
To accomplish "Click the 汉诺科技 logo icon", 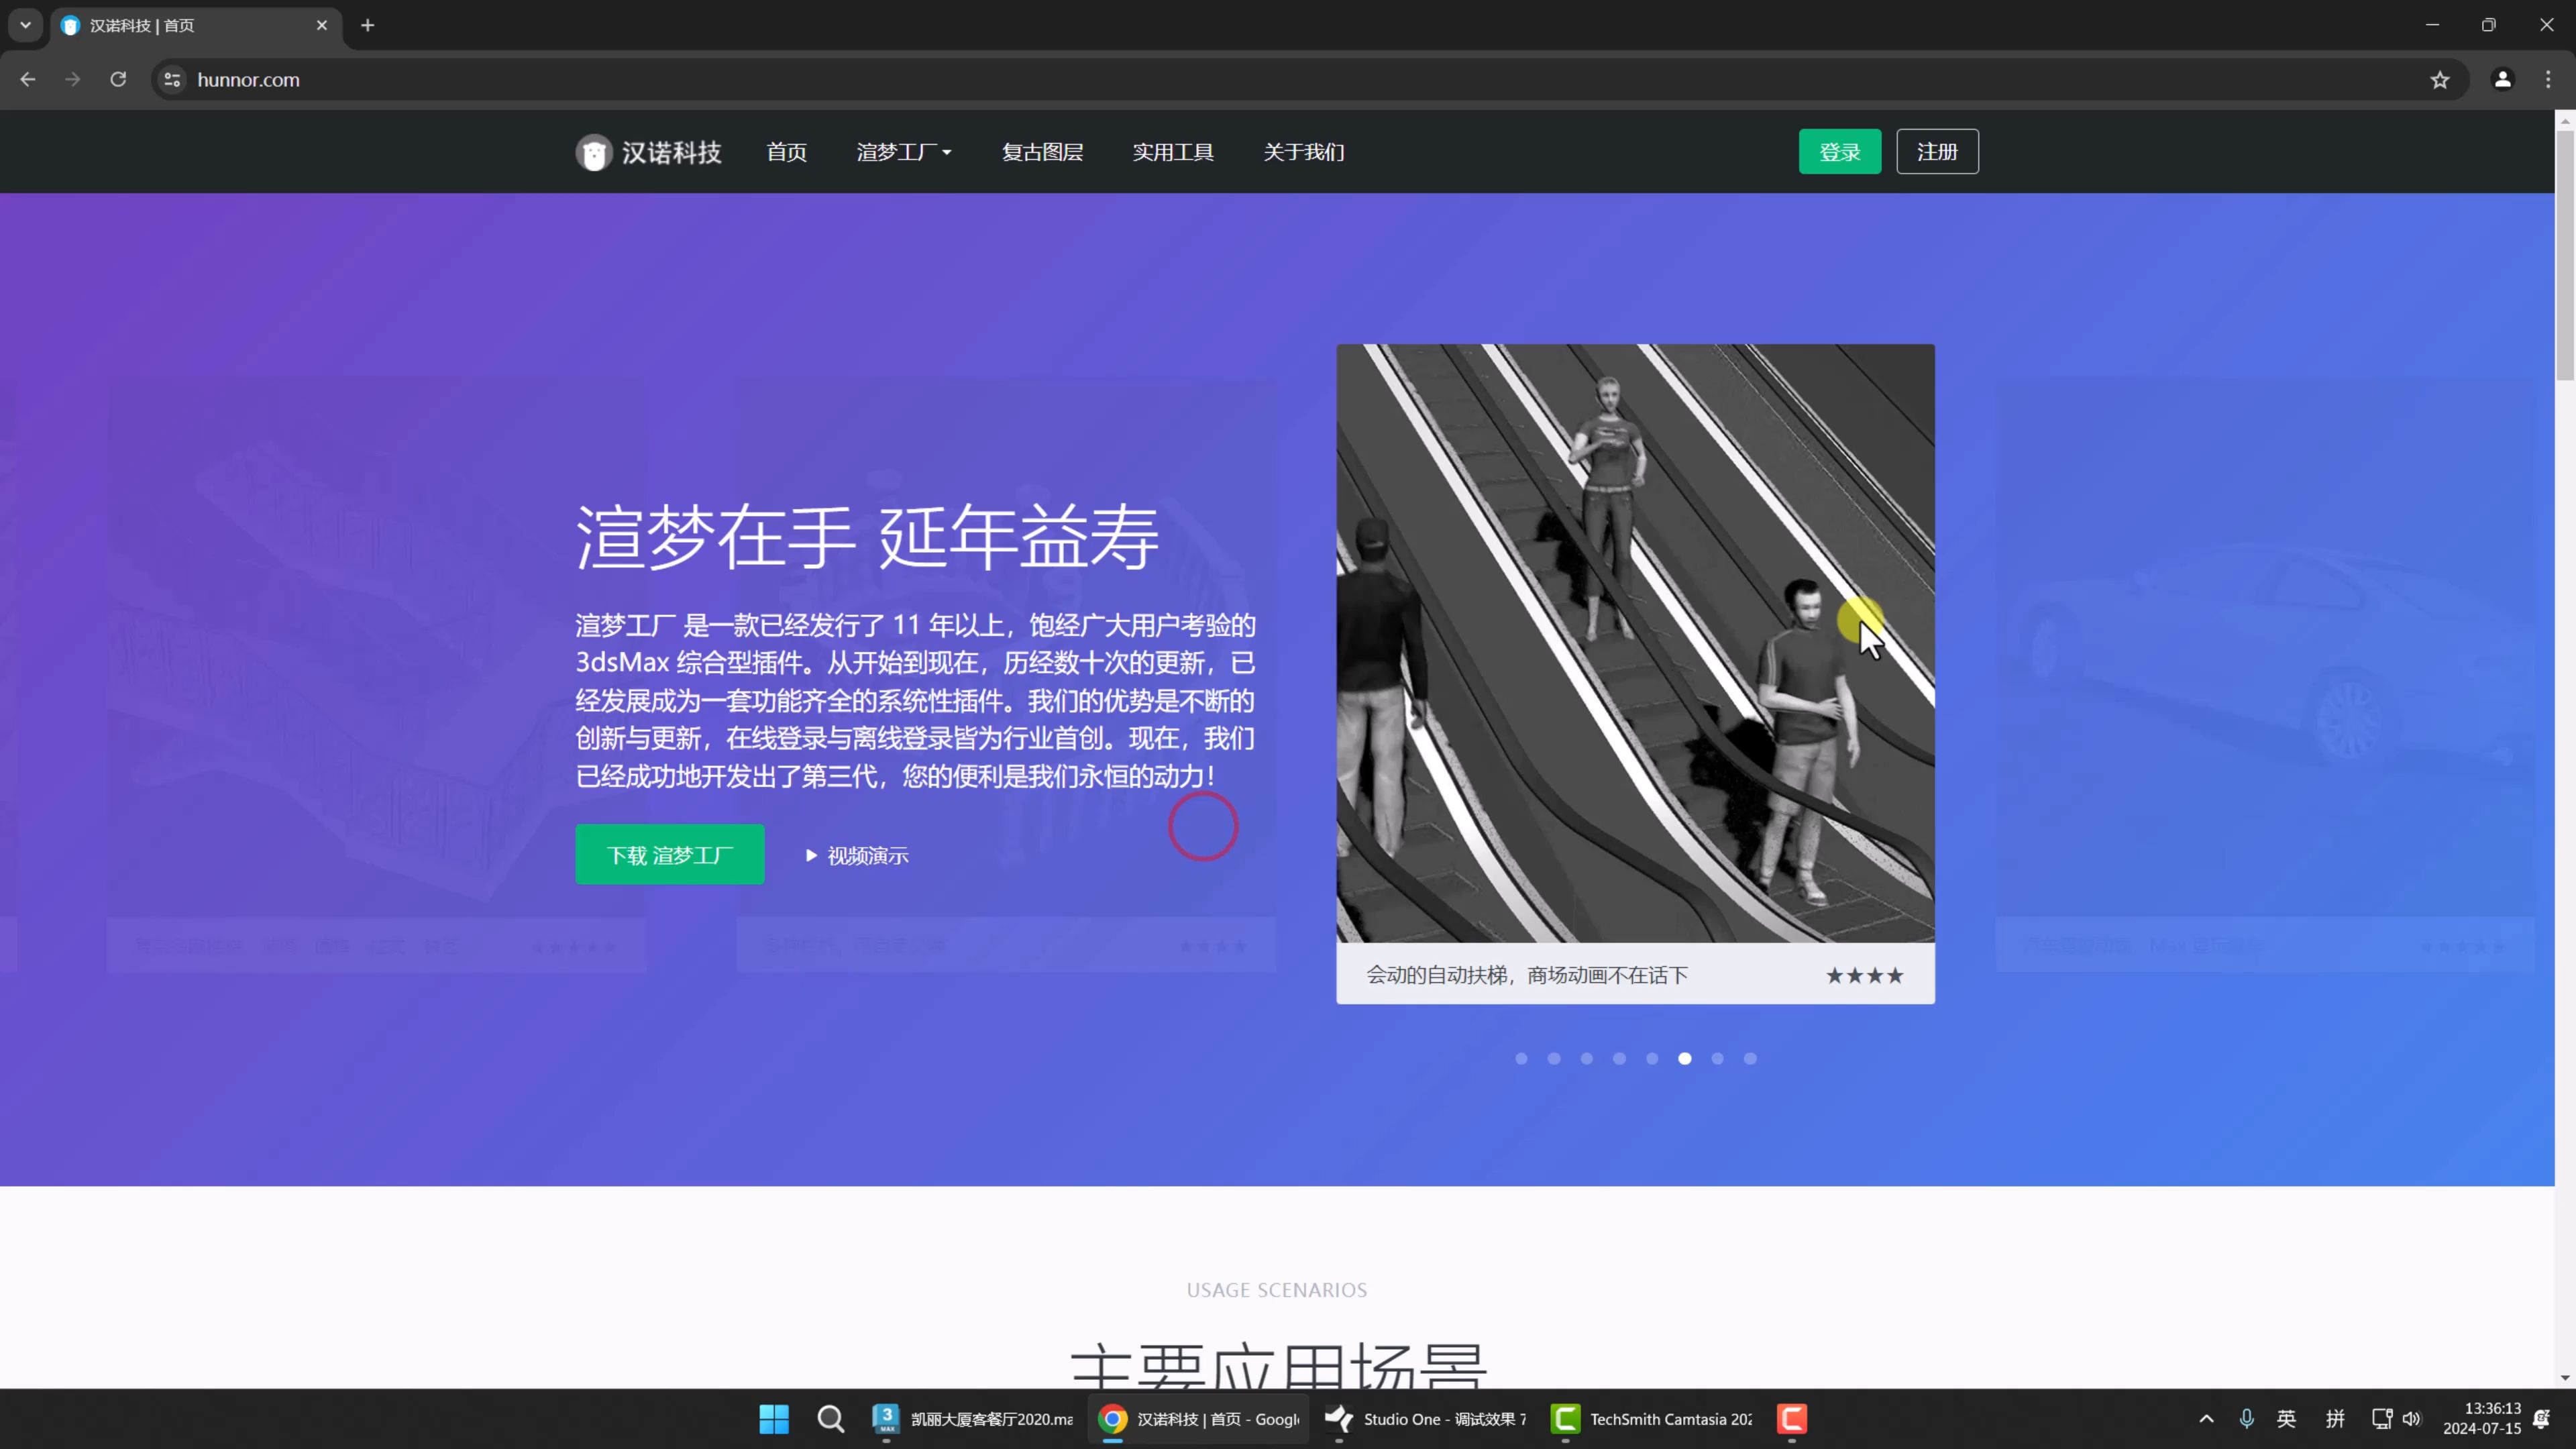I will pos(593,152).
